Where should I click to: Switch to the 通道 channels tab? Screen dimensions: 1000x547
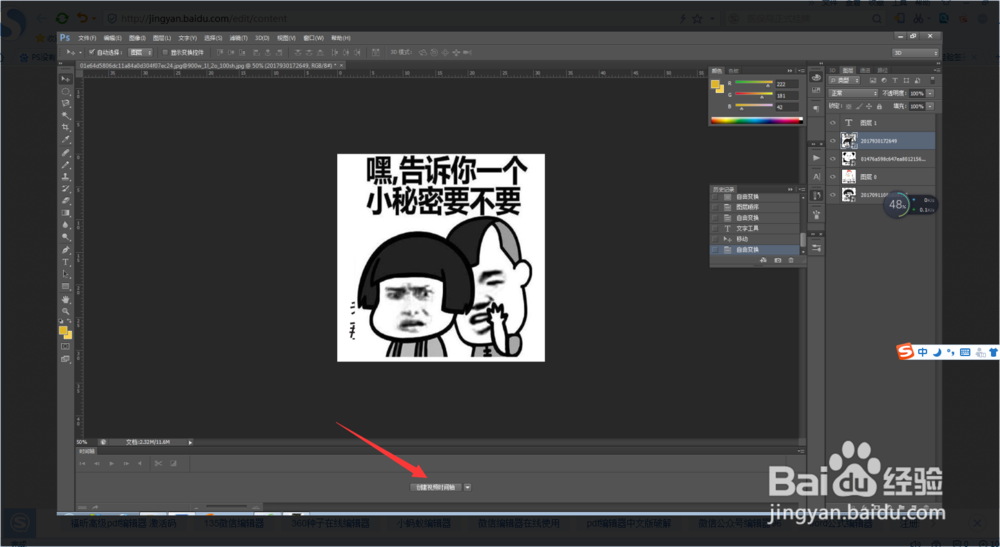865,70
